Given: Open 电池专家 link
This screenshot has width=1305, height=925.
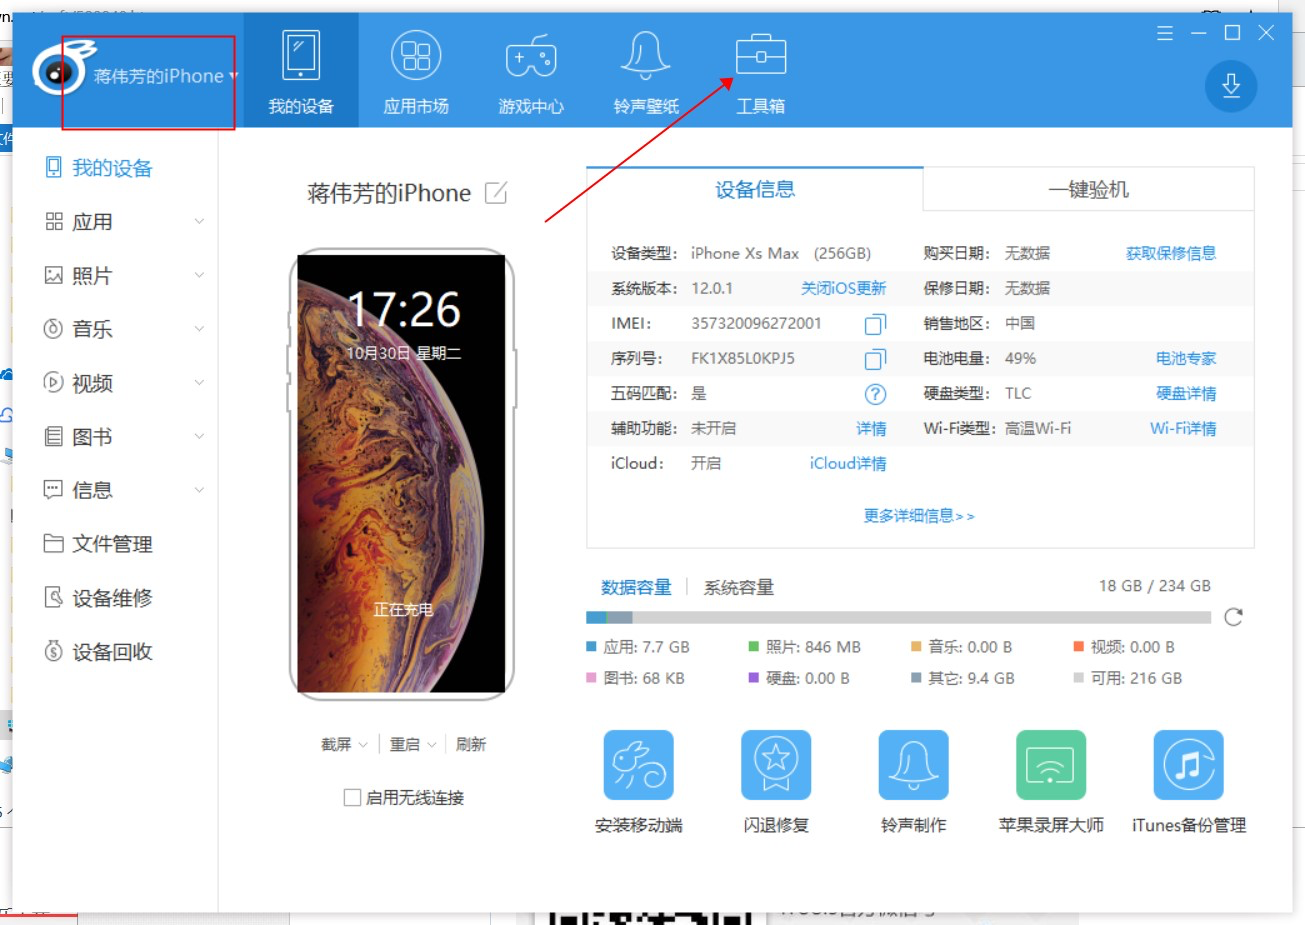Looking at the screenshot, I should pos(1186,358).
